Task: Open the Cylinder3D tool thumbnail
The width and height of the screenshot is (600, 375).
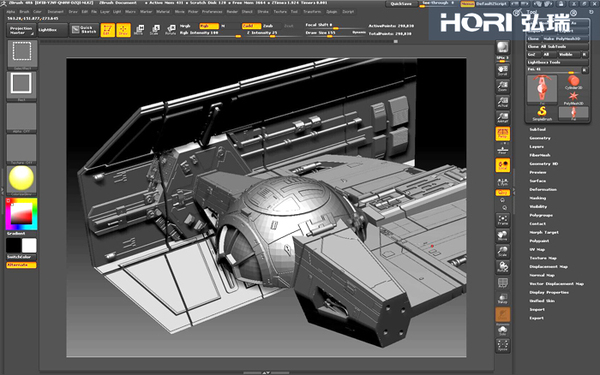Action: [x=573, y=82]
